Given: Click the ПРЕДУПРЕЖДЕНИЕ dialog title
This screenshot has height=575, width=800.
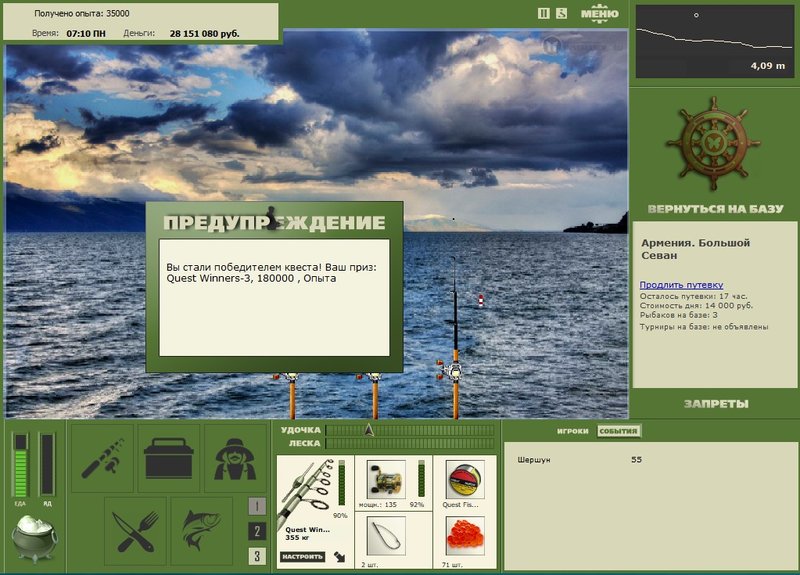Looking at the screenshot, I should [x=274, y=222].
